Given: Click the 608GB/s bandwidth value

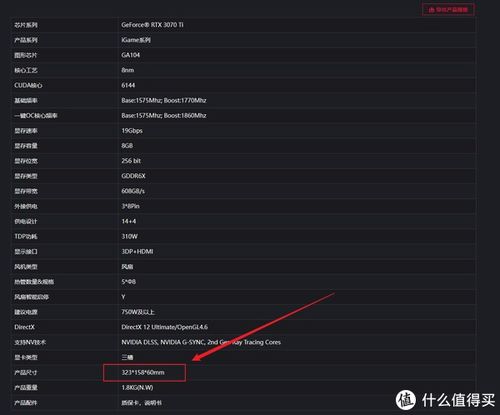Looking at the screenshot, I should [133, 191].
